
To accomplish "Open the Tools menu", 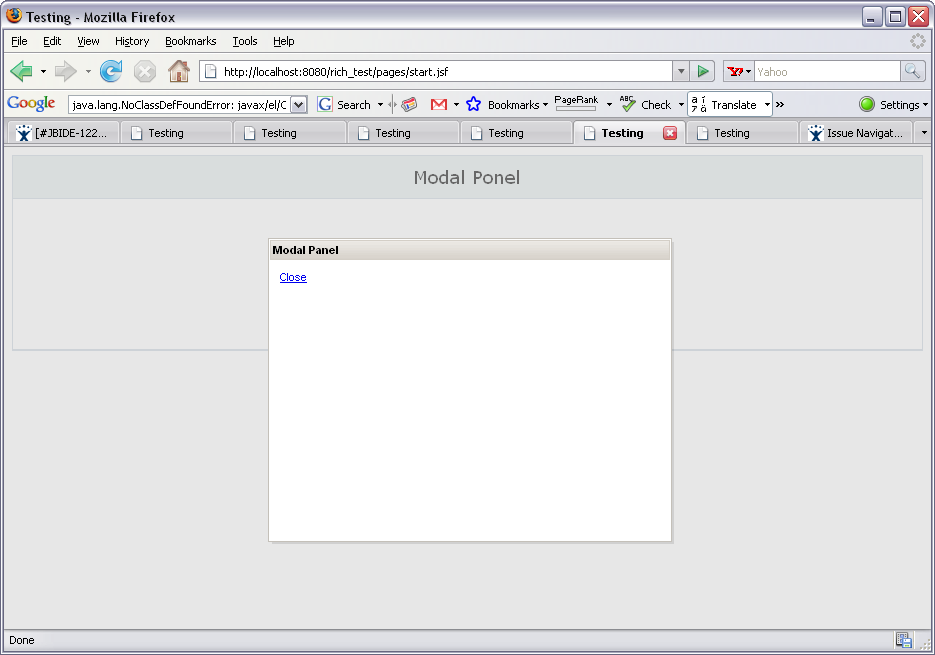I will pos(244,41).
